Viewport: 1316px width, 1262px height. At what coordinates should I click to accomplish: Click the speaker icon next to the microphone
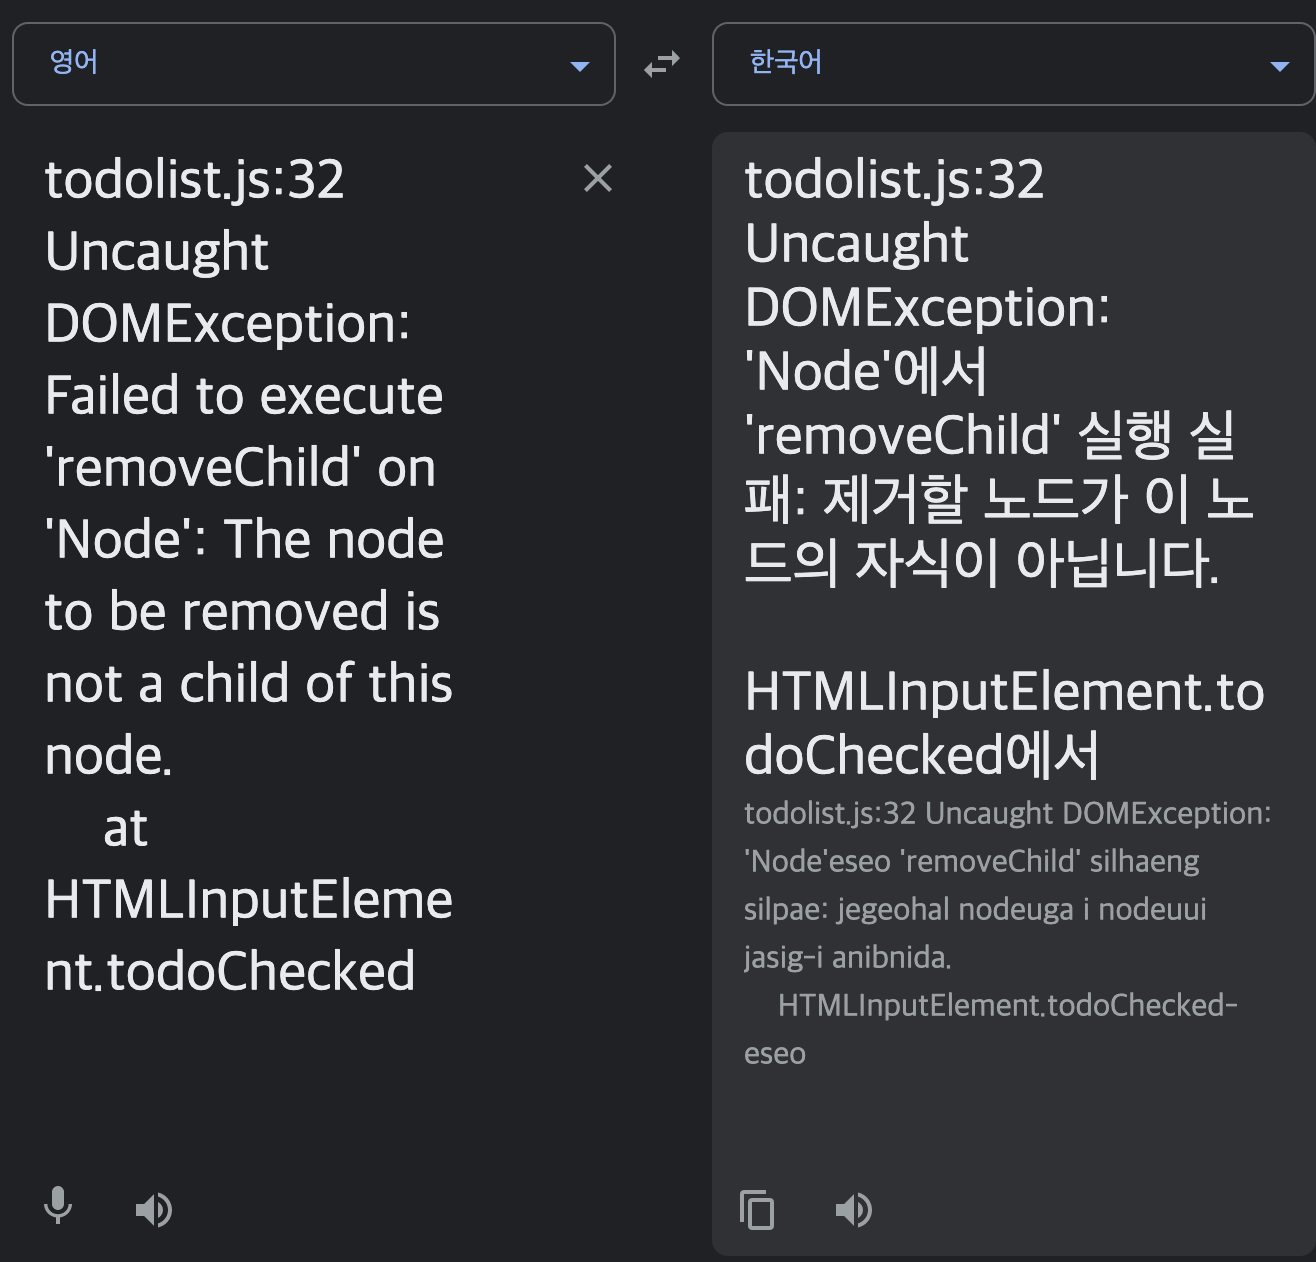(153, 1208)
